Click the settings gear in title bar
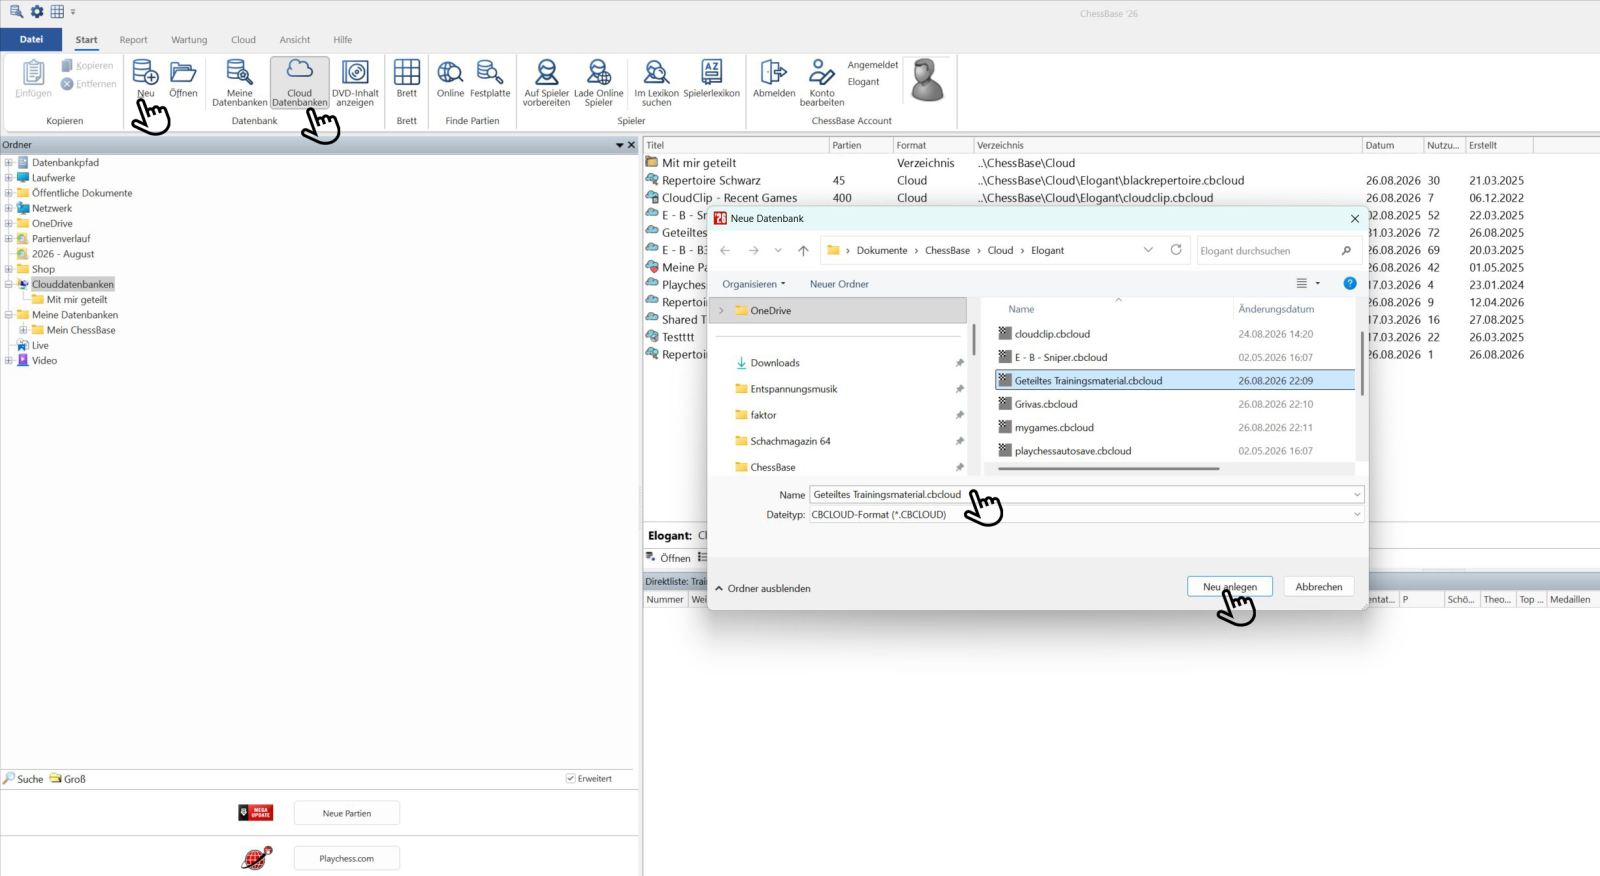 click(37, 12)
